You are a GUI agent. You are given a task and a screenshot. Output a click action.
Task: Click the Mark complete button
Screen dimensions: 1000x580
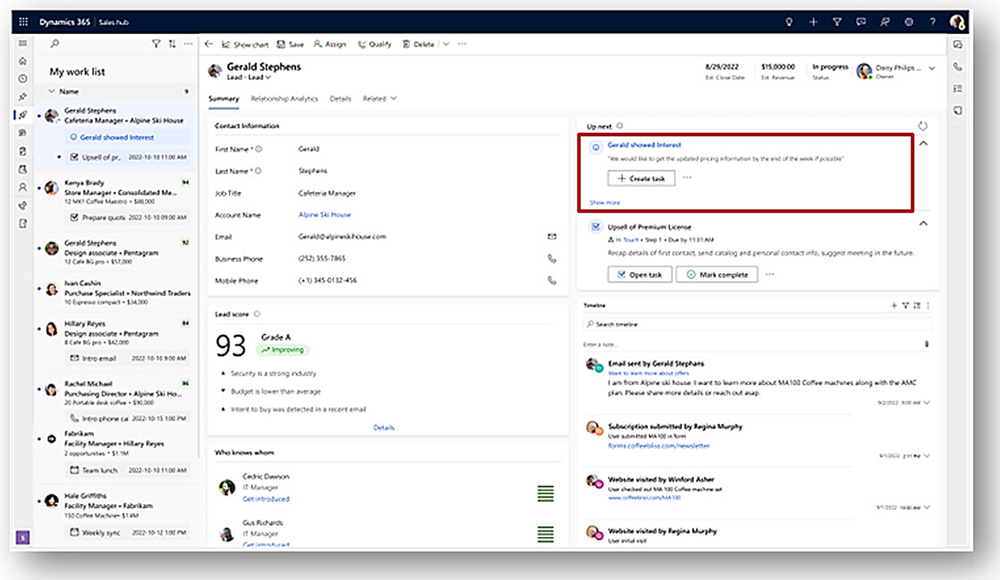[716, 274]
